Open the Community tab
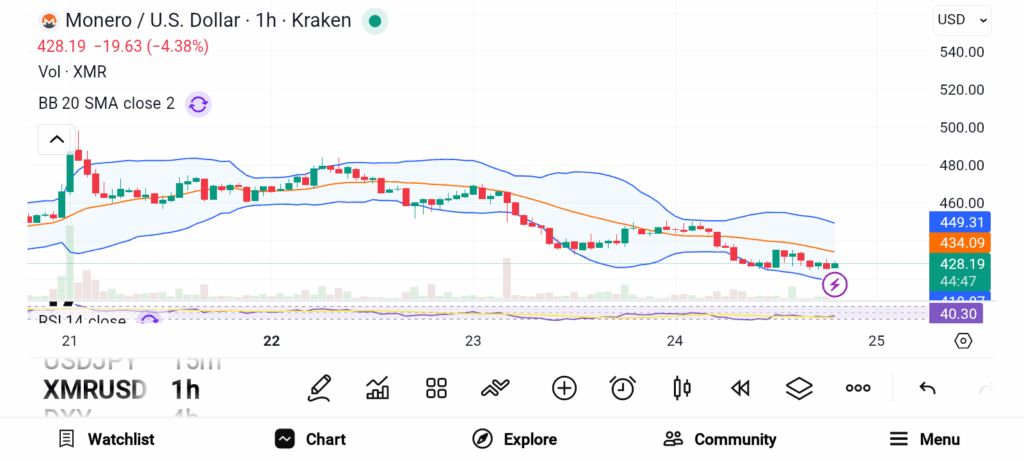The image size is (1024, 461). 720,439
